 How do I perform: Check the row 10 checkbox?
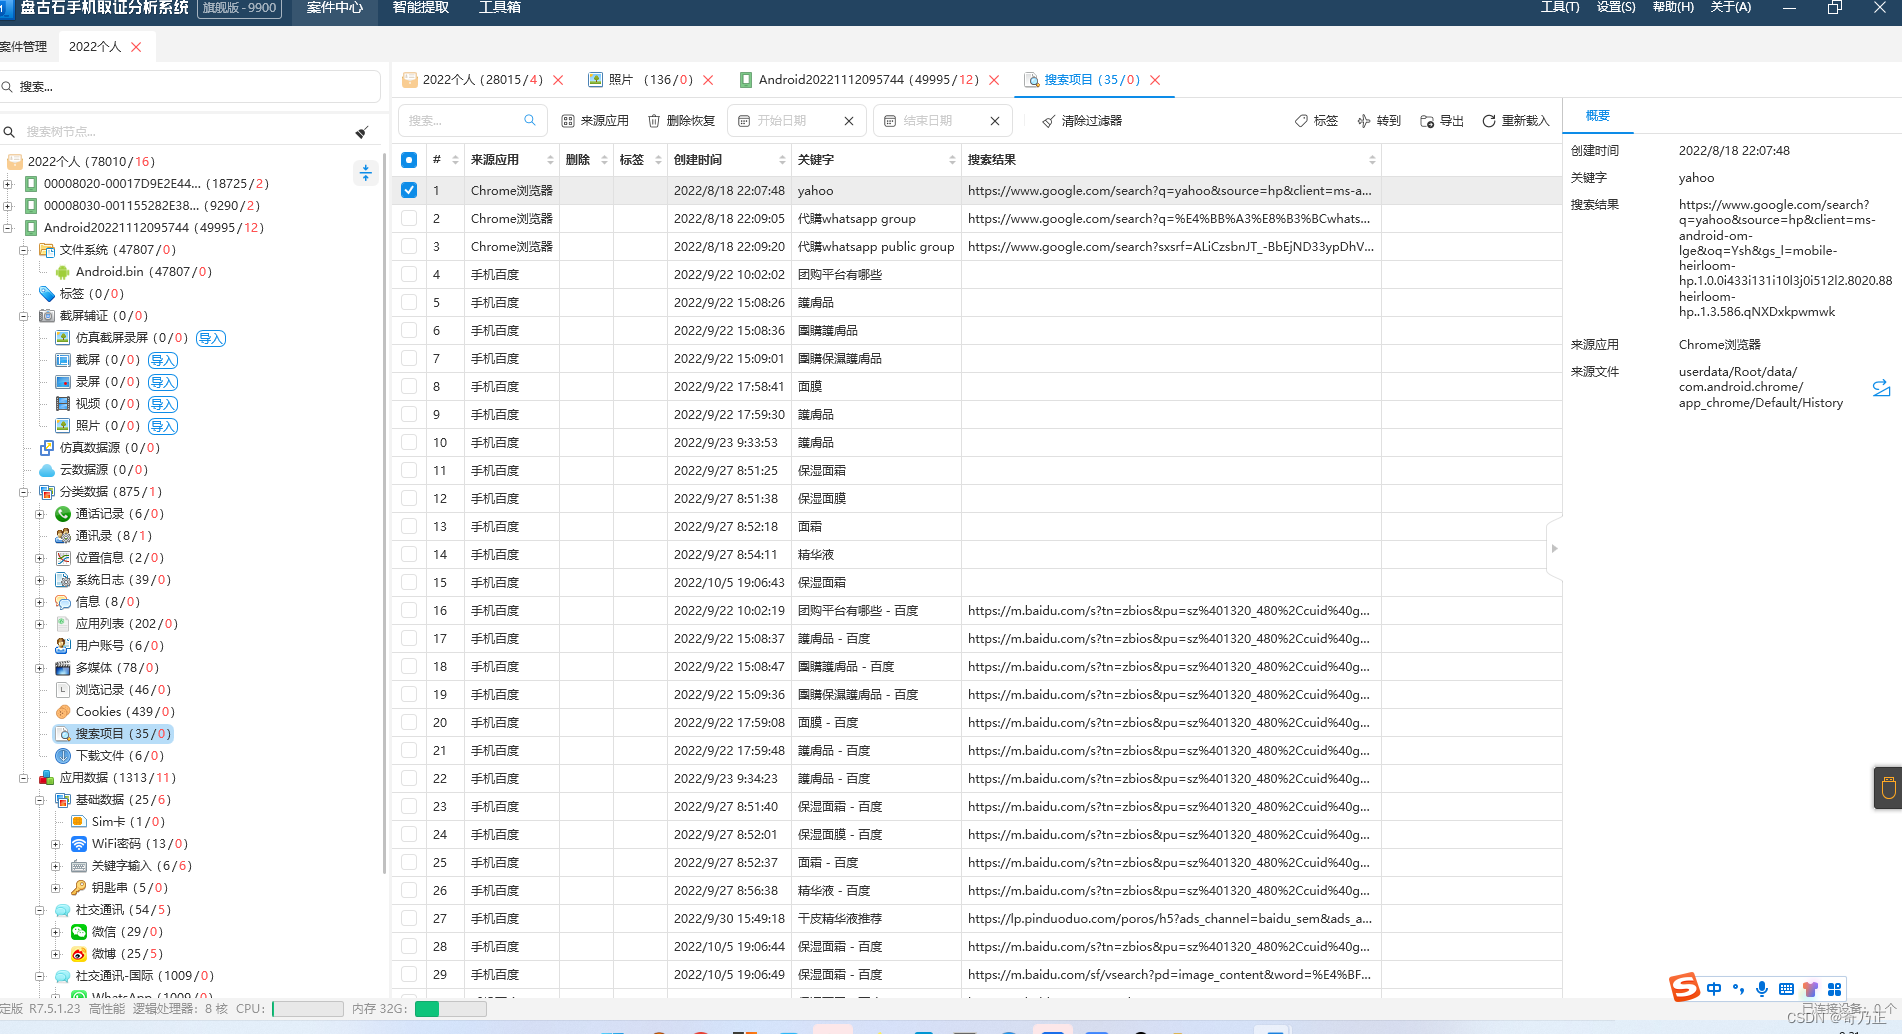pyautogui.click(x=409, y=442)
